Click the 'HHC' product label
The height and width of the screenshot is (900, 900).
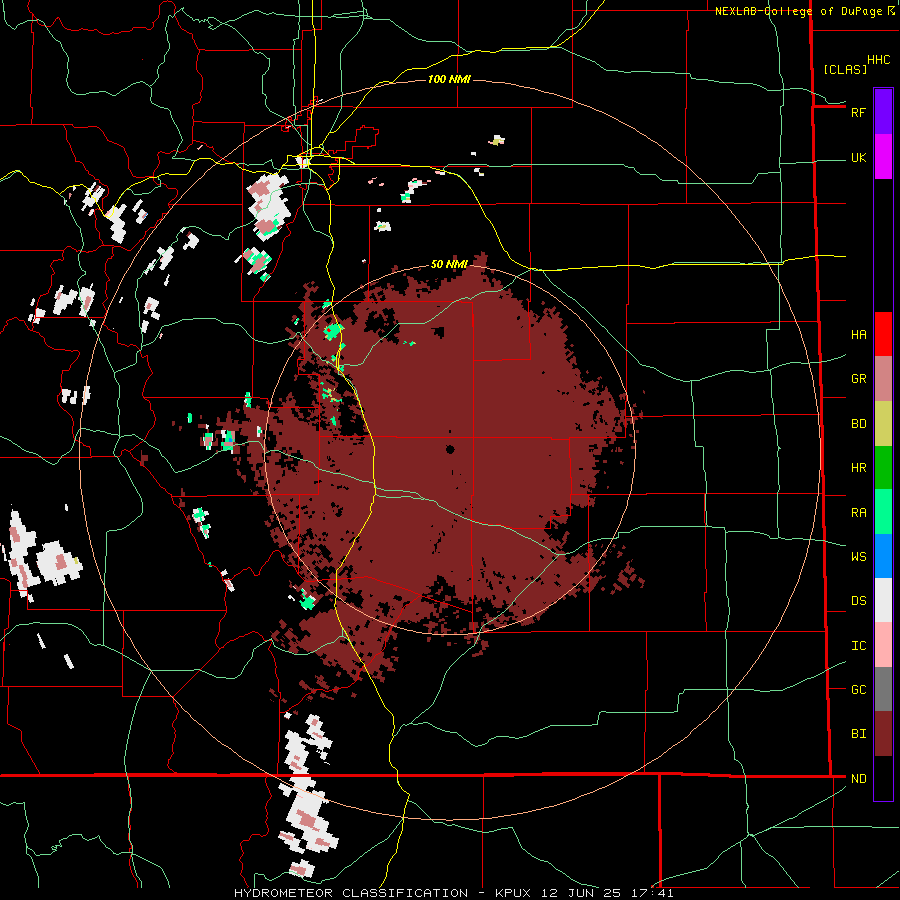[x=878, y=60]
